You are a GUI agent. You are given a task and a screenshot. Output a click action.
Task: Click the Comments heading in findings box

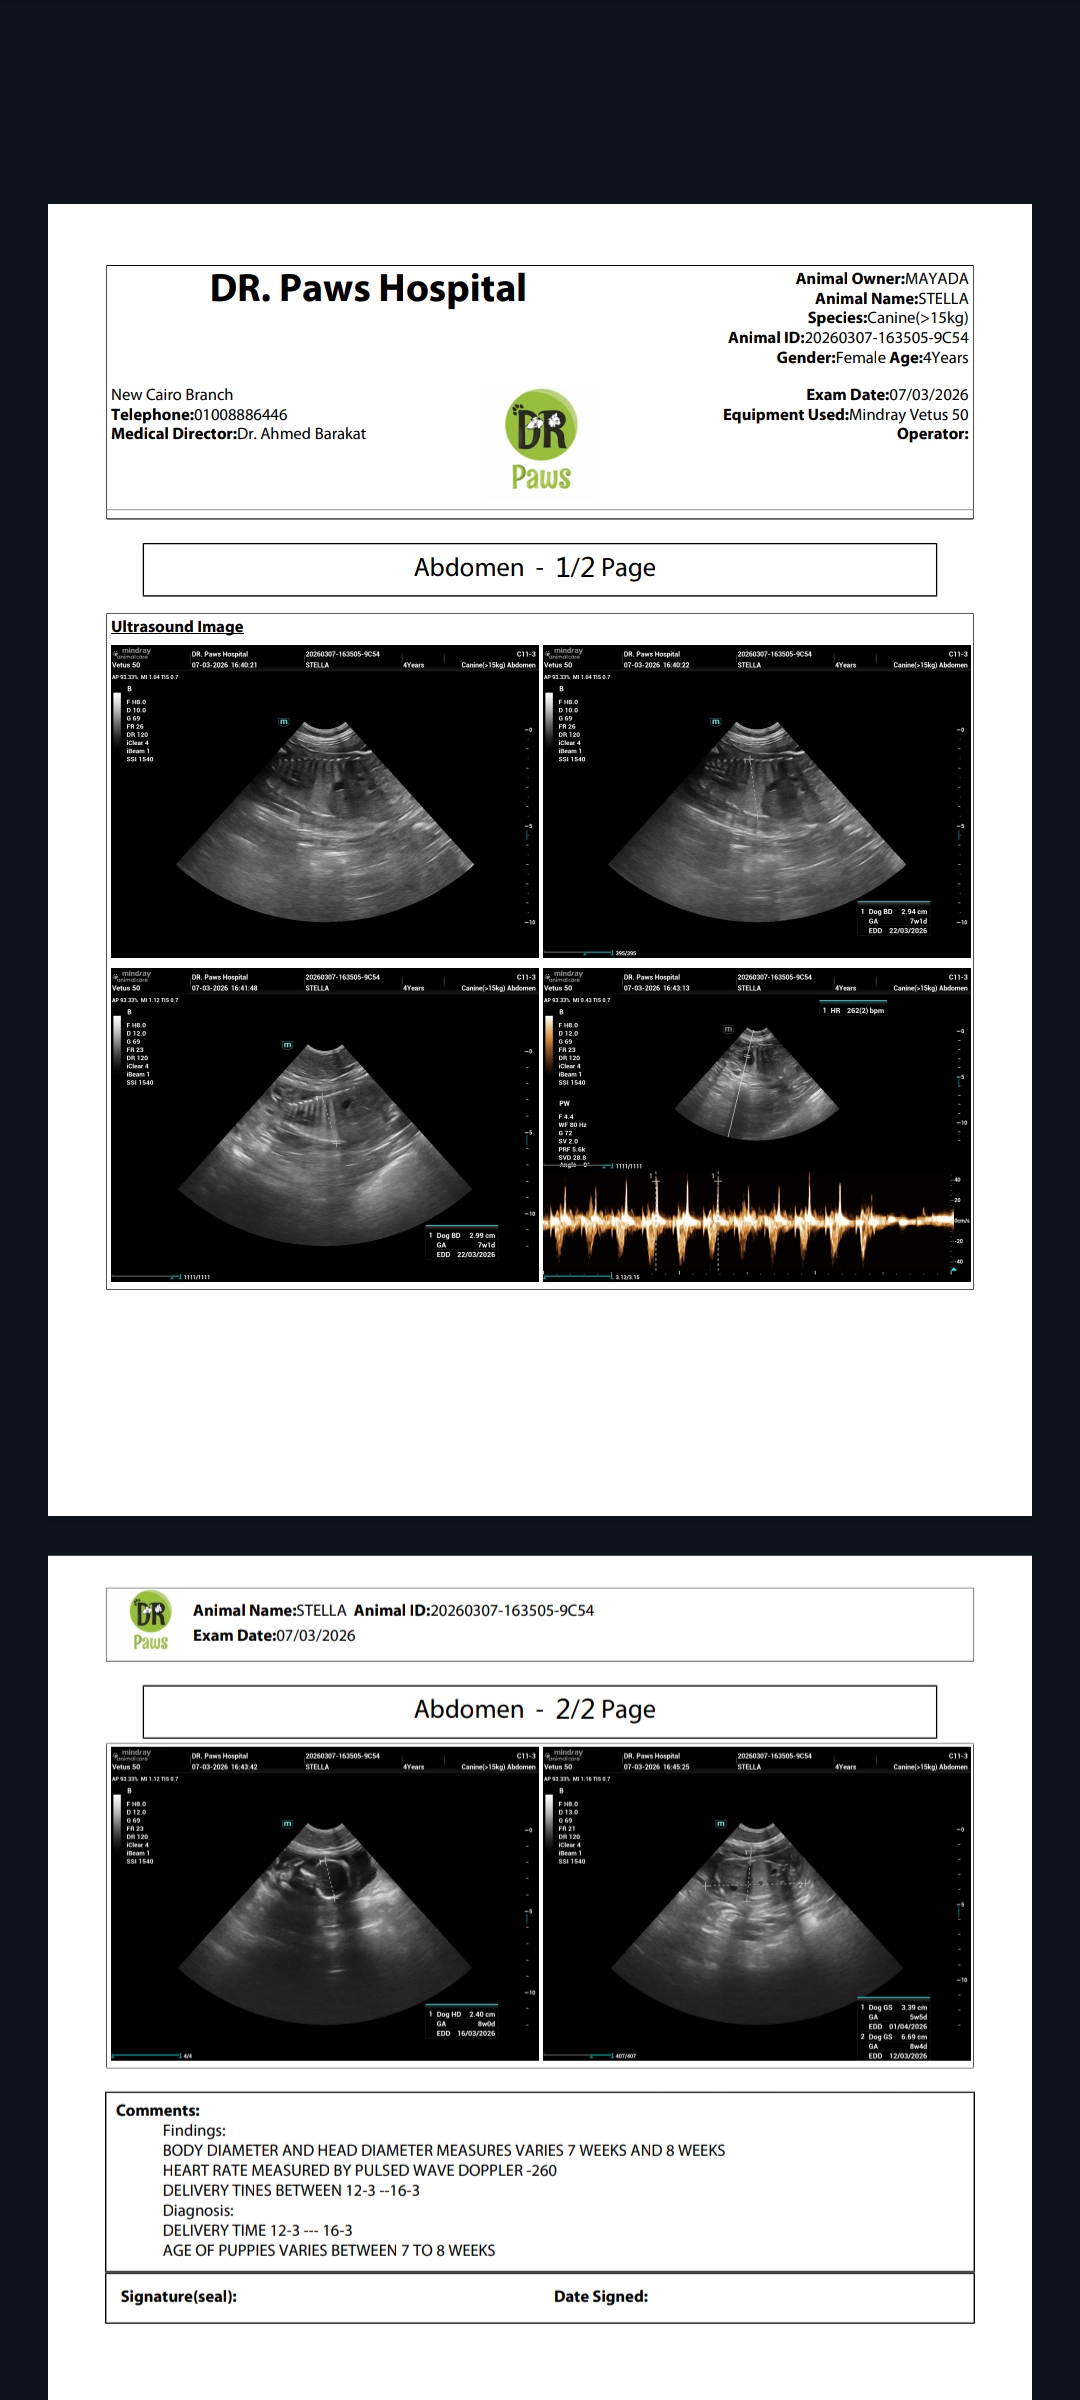(158, 2111)
